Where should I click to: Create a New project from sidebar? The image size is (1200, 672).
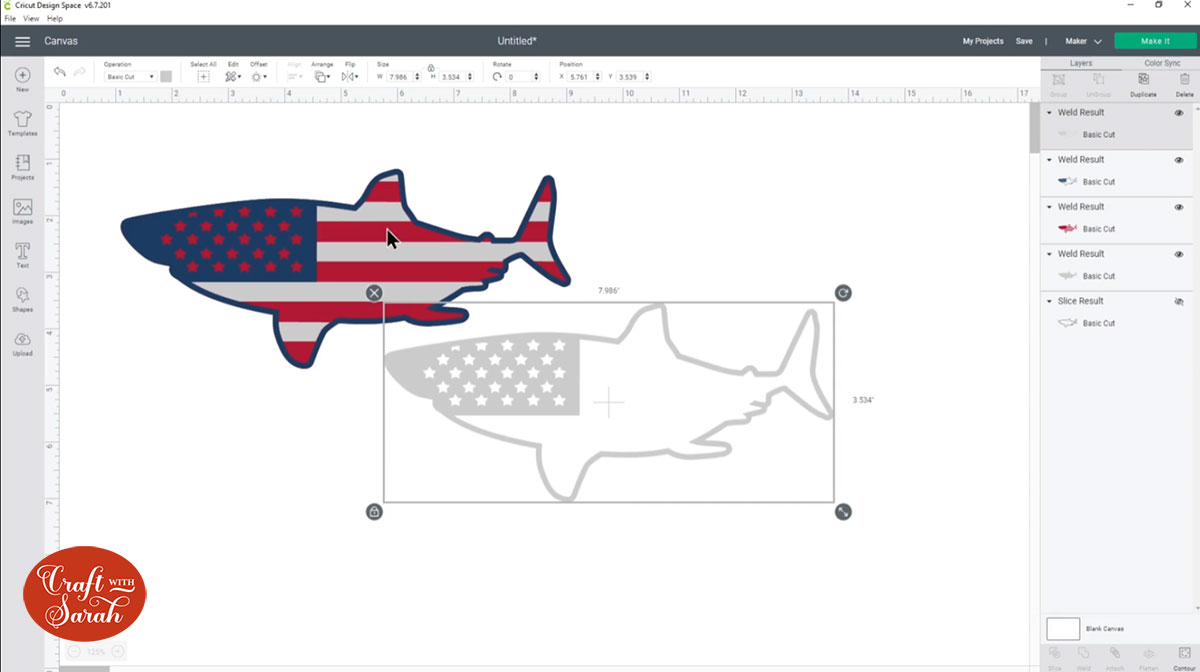point(22,79)
